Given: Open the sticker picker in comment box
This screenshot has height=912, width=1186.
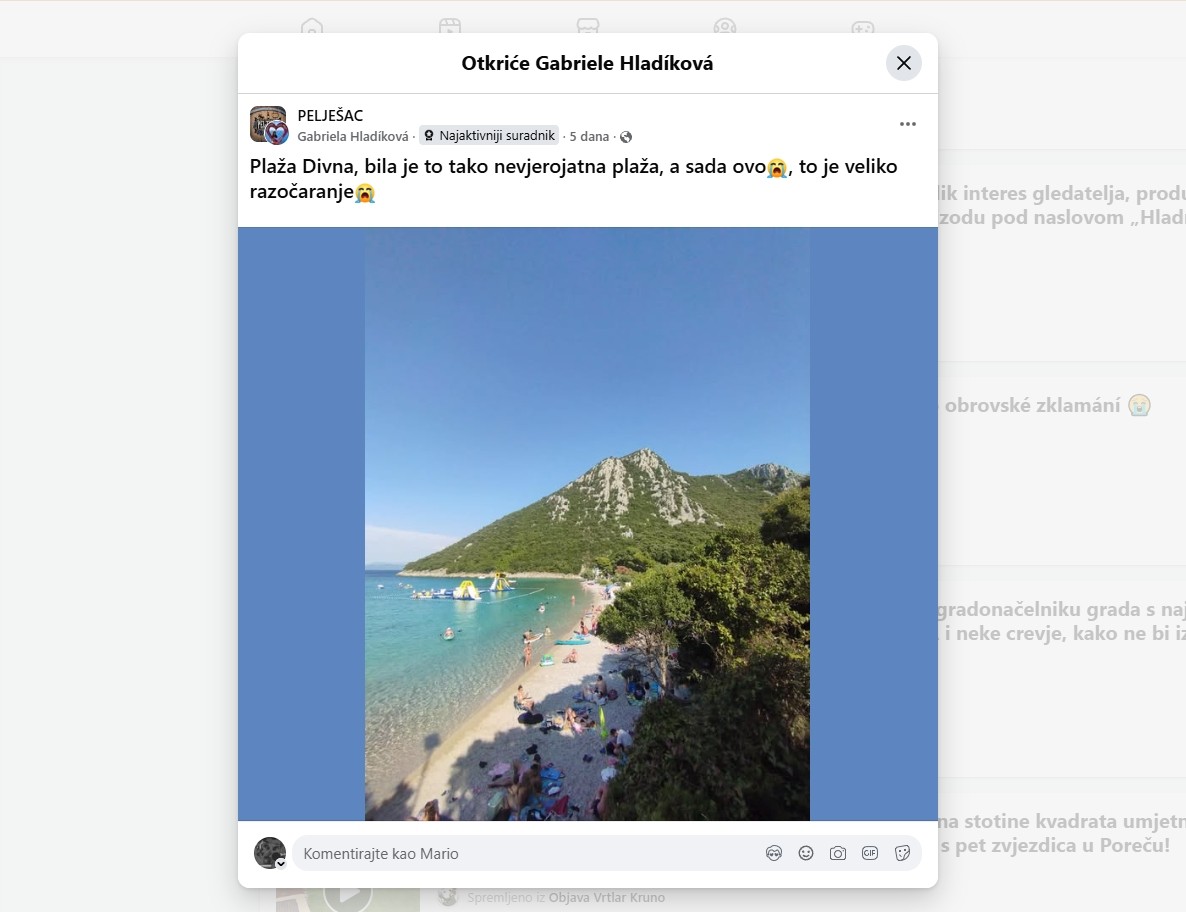Looking at the screenshot, I should (902, 853).
